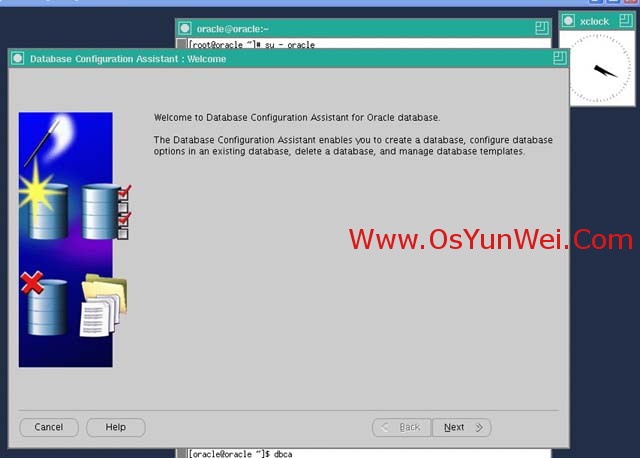Open window menu icon of the xclock window
The width and height of the screenshot is (640, 458).
coord(568,20)
